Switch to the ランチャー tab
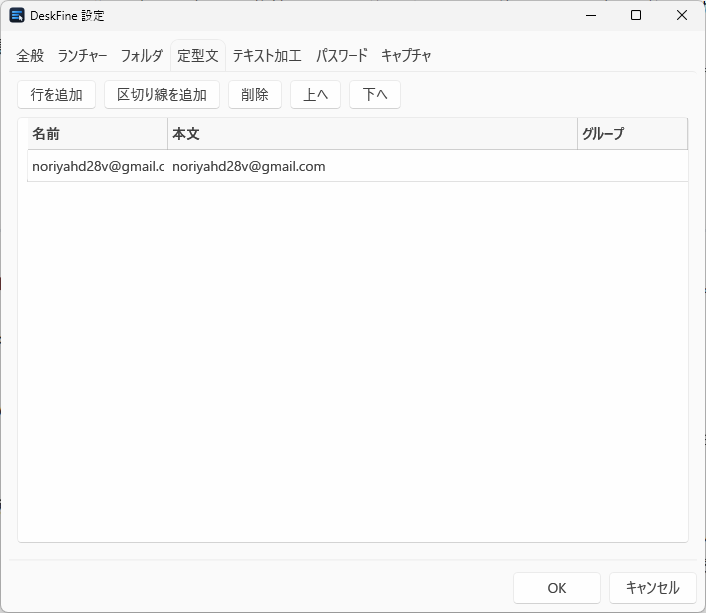Viewport: 706px width, 613px height. 82,56
